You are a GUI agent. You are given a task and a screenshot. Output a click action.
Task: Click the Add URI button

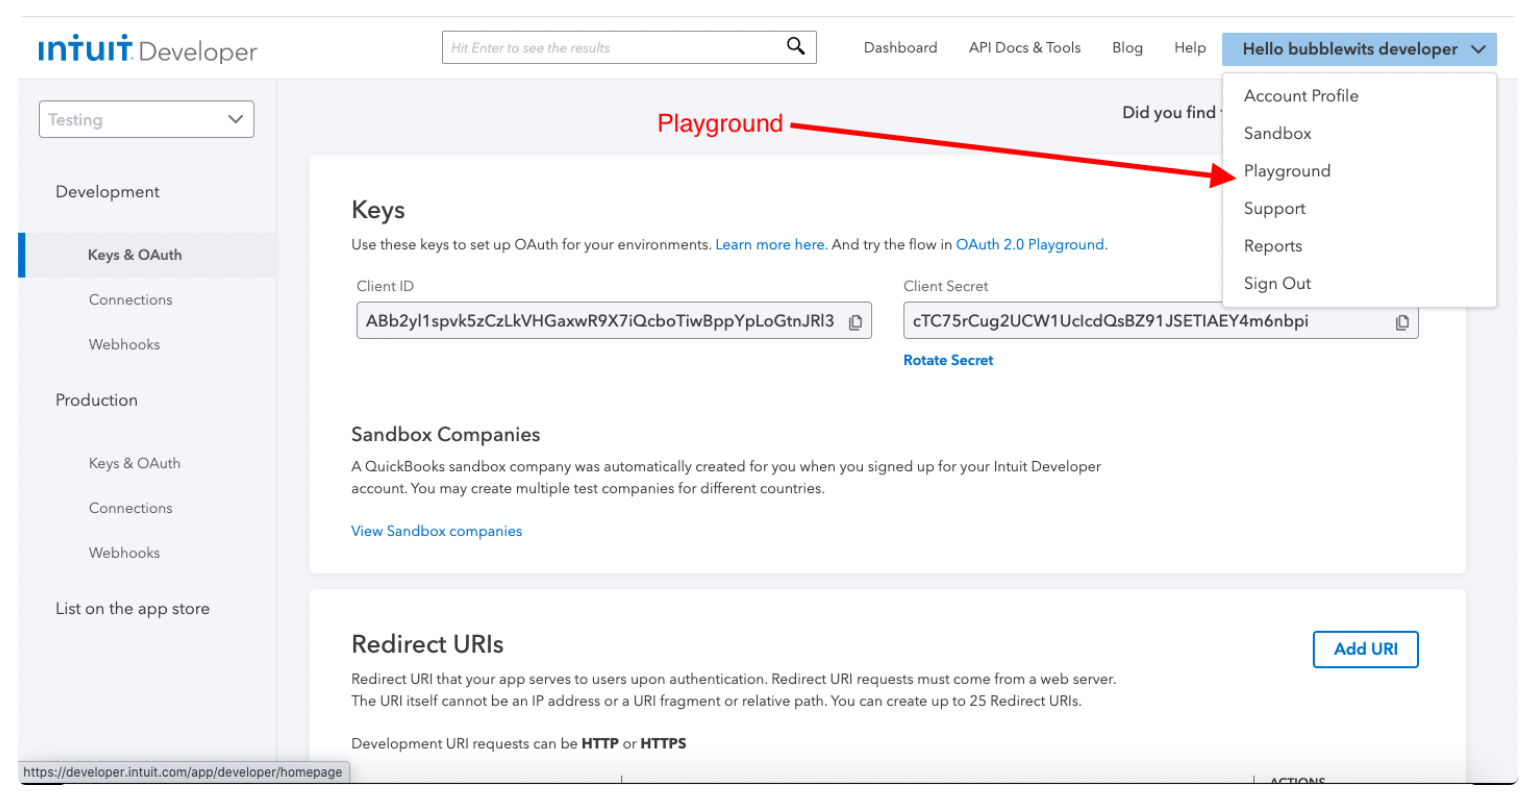(x=1365, y=649)
